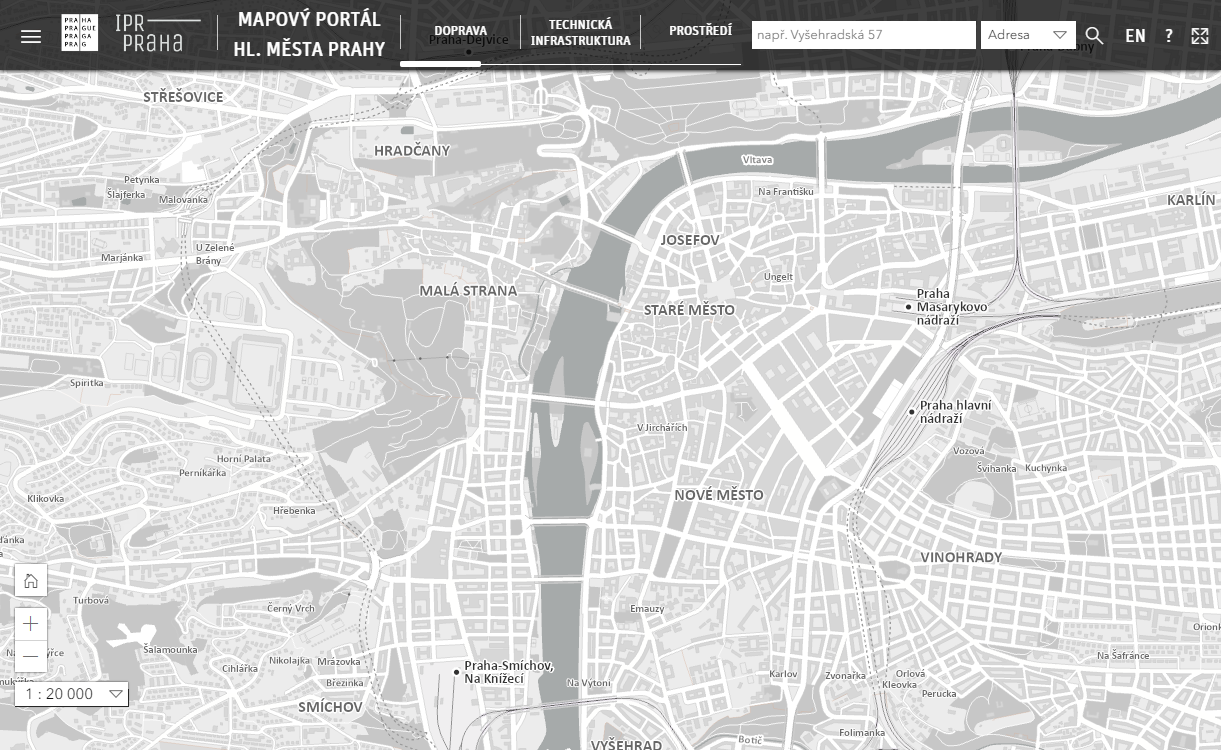
Task: Switch to Technická infrastruktura tab
Action: pyautogui.click(x=580, y=33)
